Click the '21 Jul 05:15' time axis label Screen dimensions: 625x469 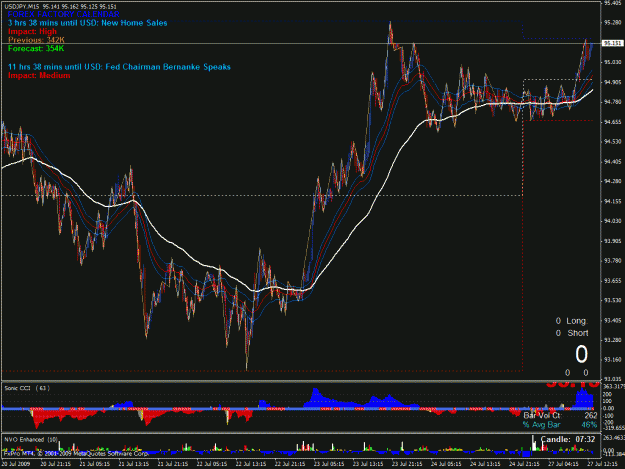click(x=95, y=464)
